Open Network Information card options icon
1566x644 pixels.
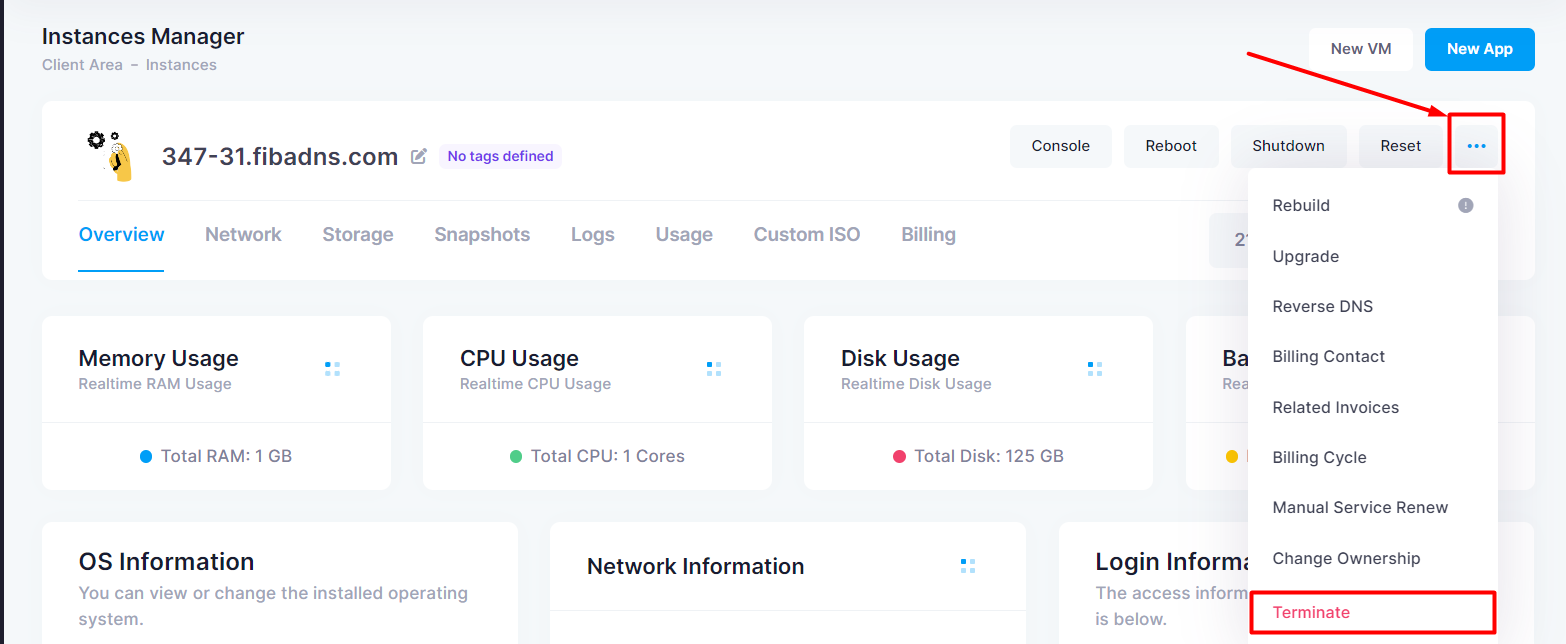[x=968, y=566]
